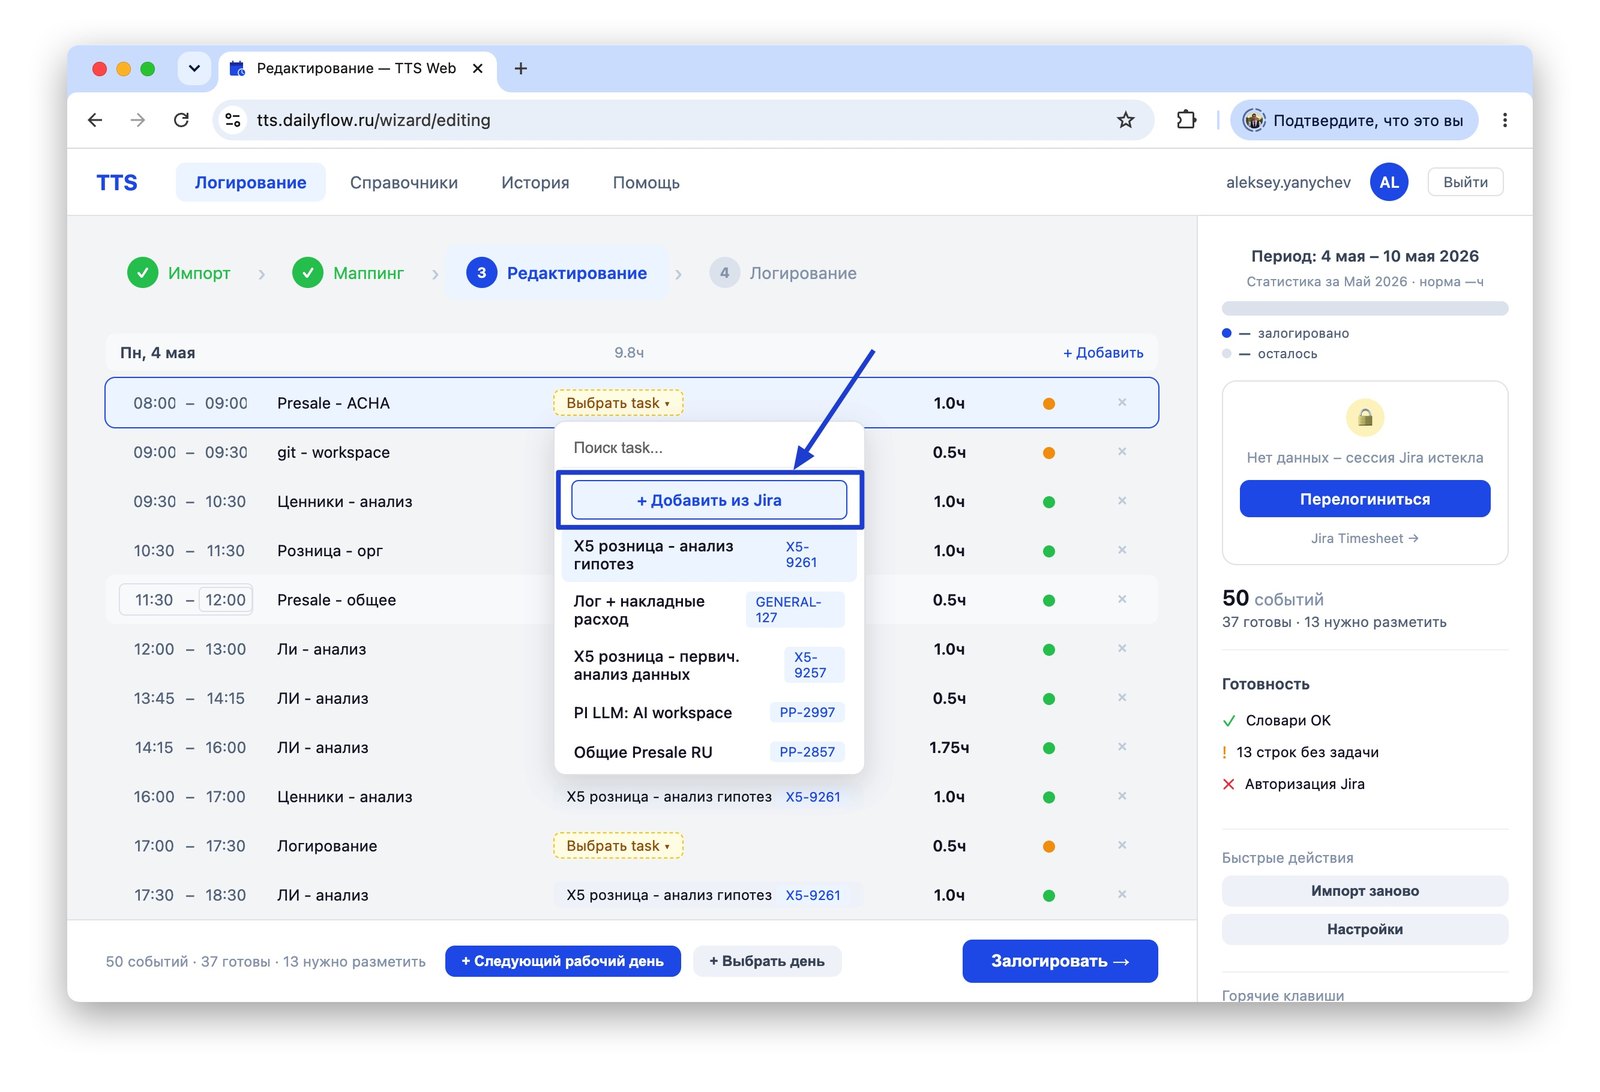Image resolution: width=1600 pixels, height=1092 pixels.
Task: Click the address bar URL
Action: tap(373, 120)
